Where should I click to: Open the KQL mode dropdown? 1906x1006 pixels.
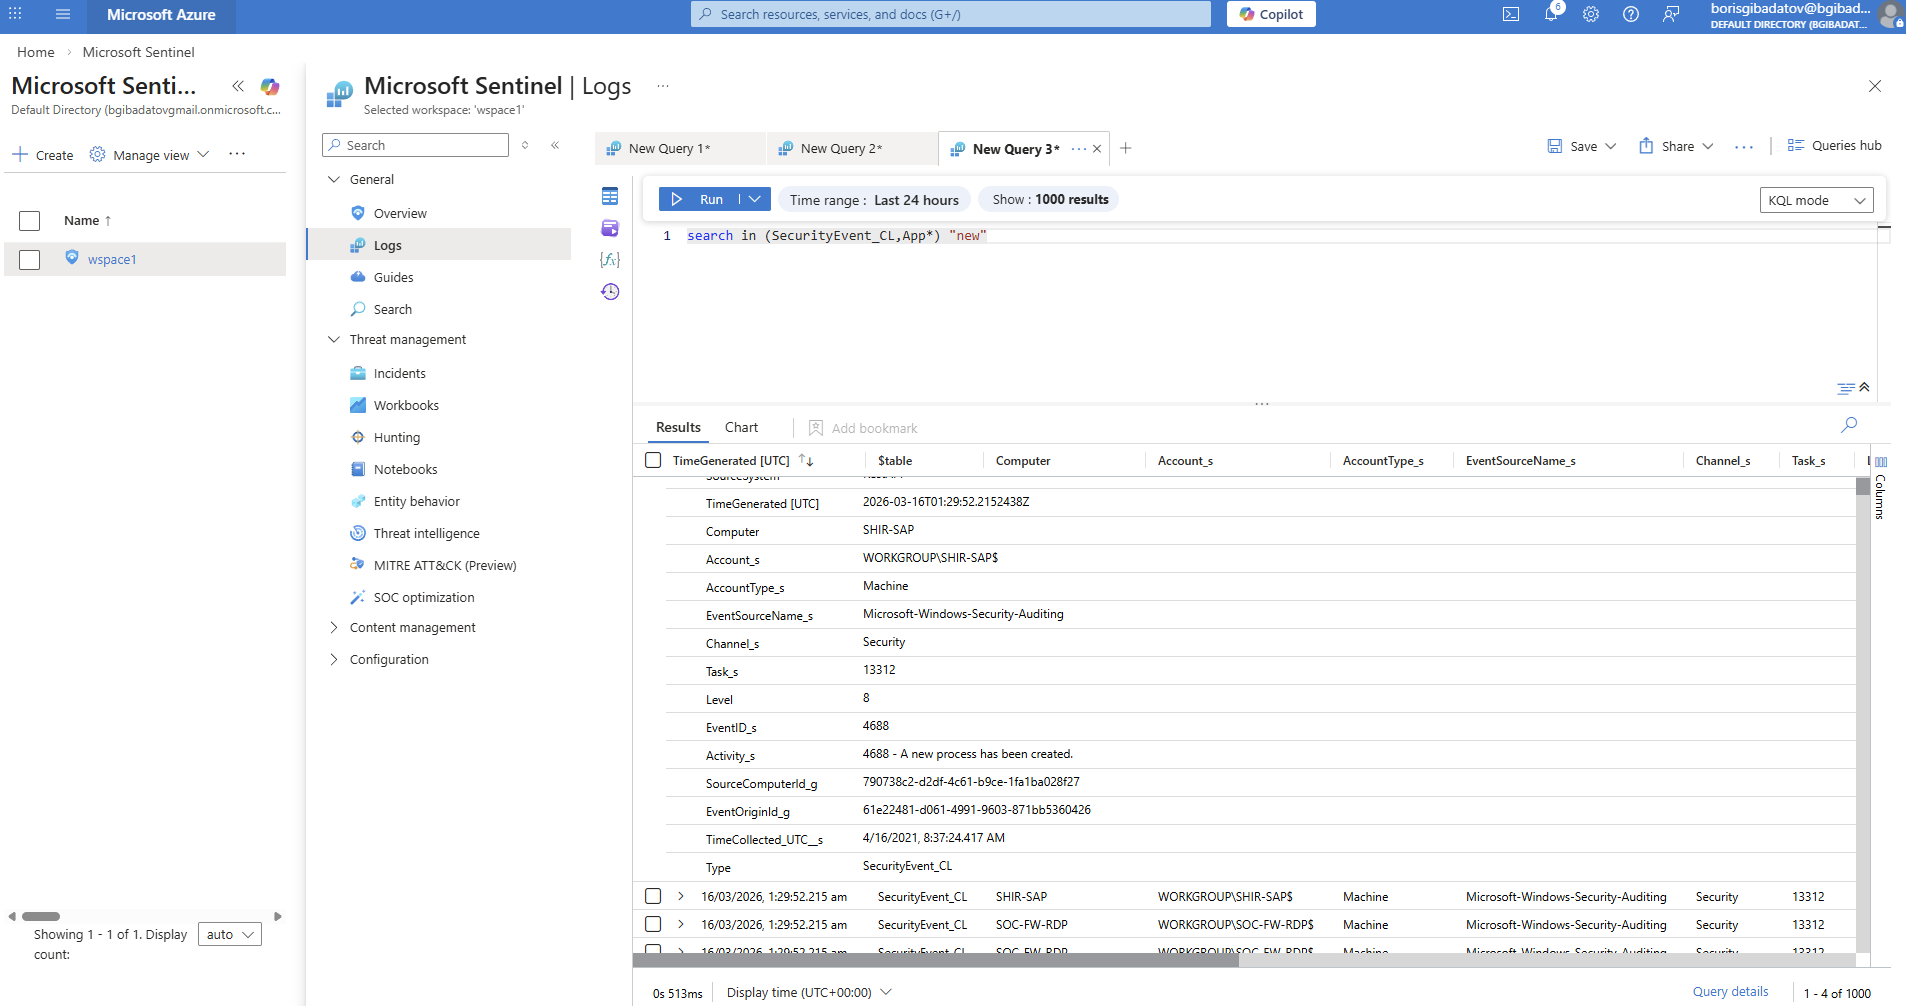1816,200
